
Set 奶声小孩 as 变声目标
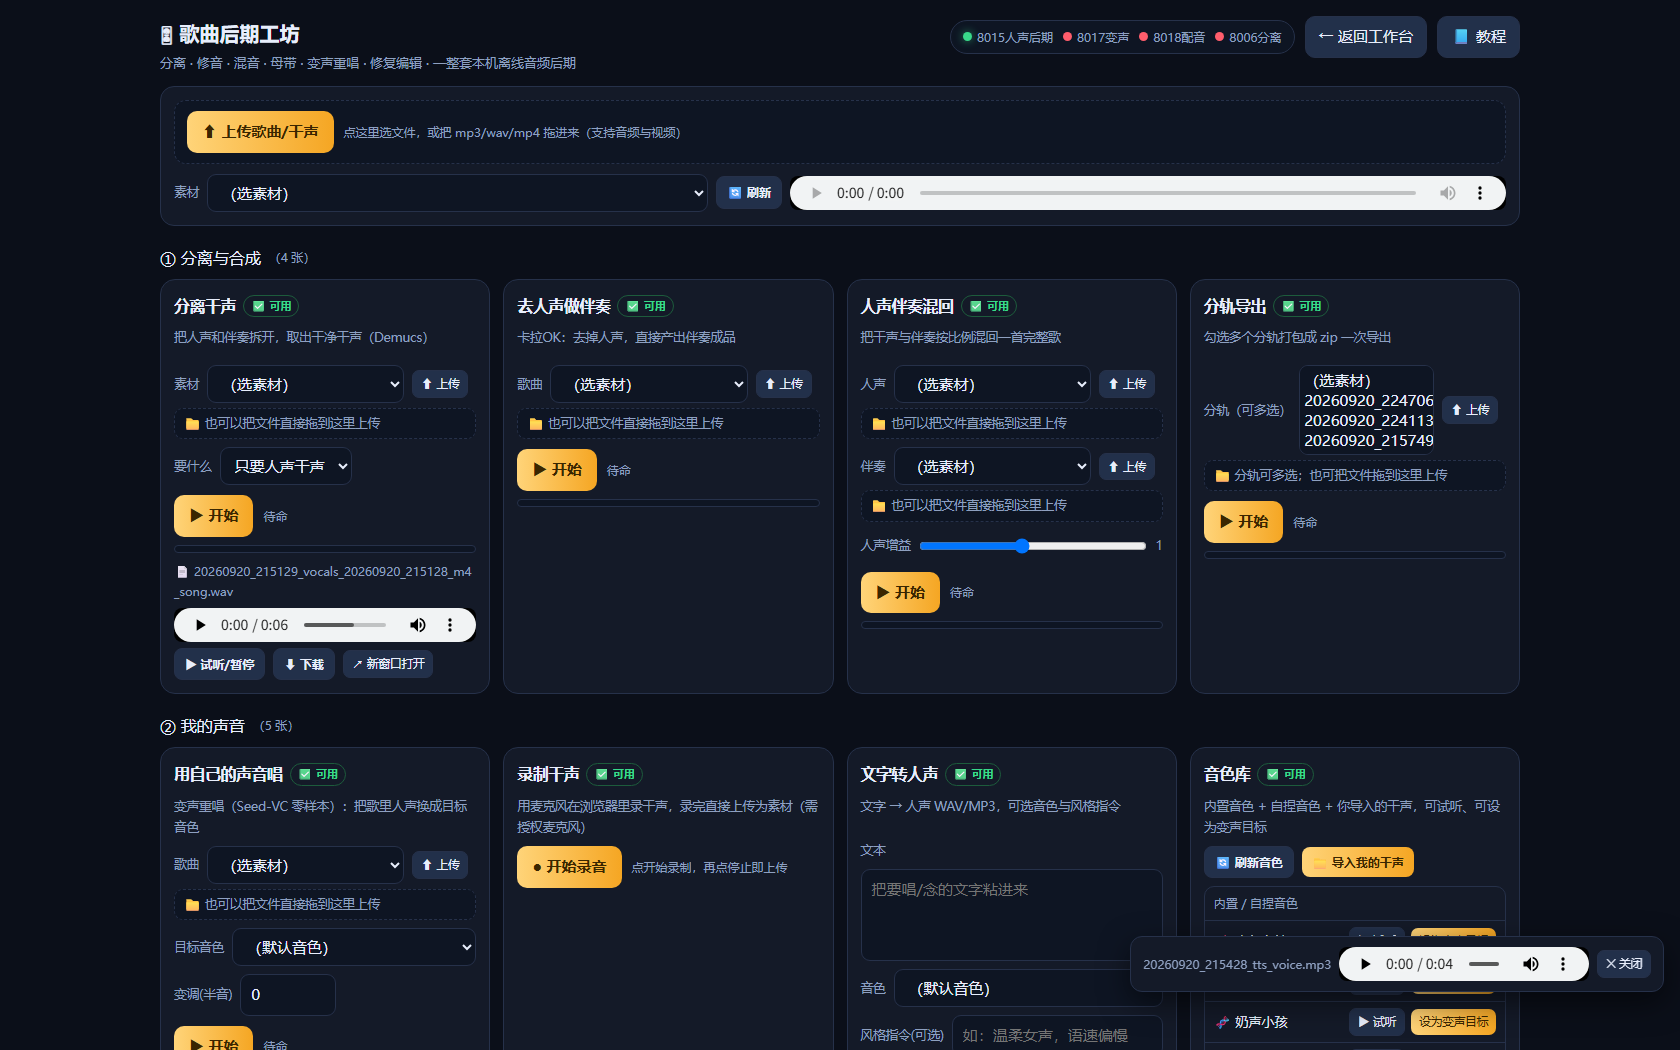tap(1453, 1022)
